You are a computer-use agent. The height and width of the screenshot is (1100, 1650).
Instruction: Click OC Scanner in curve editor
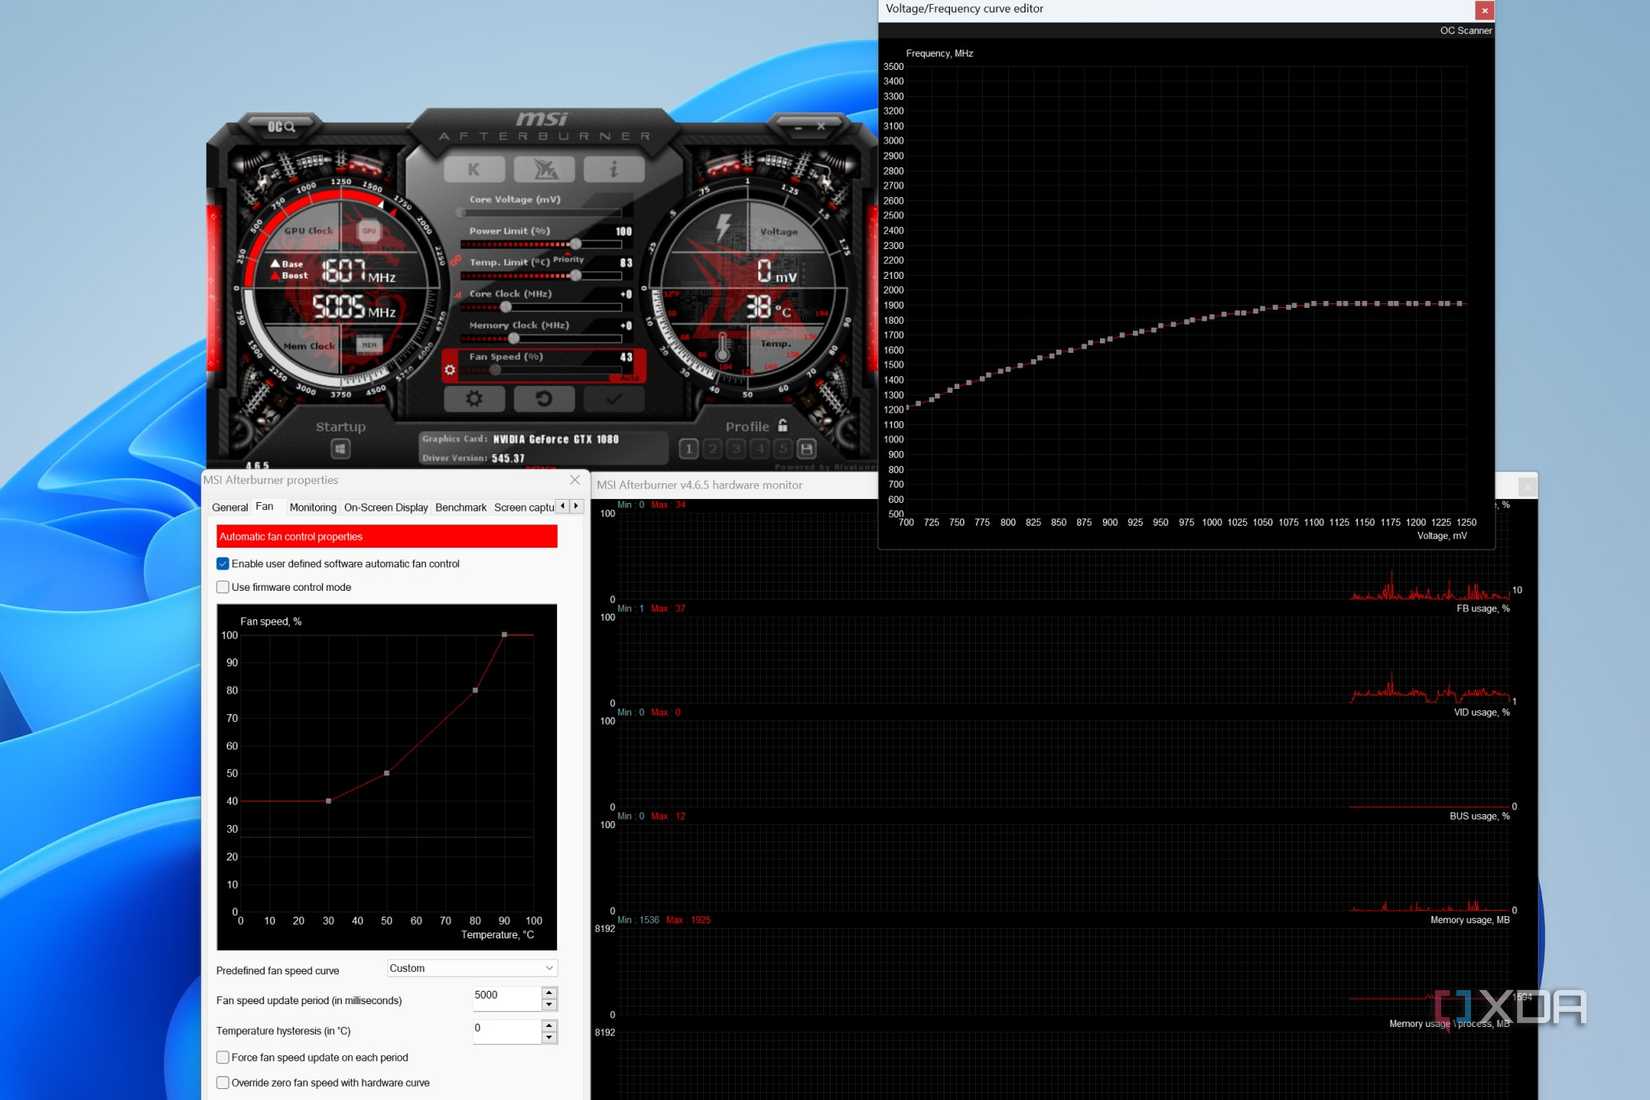tap(1465, 31)
